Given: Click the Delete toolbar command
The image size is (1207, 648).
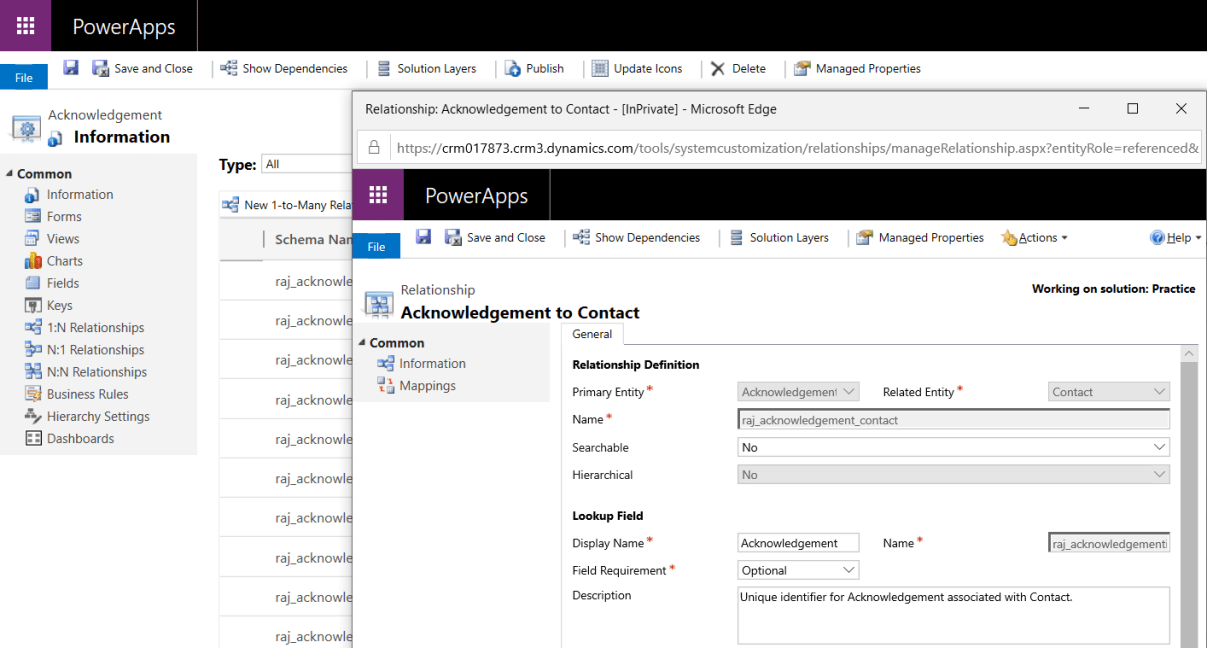Looking at the screenshot, I should coord(740,68).
